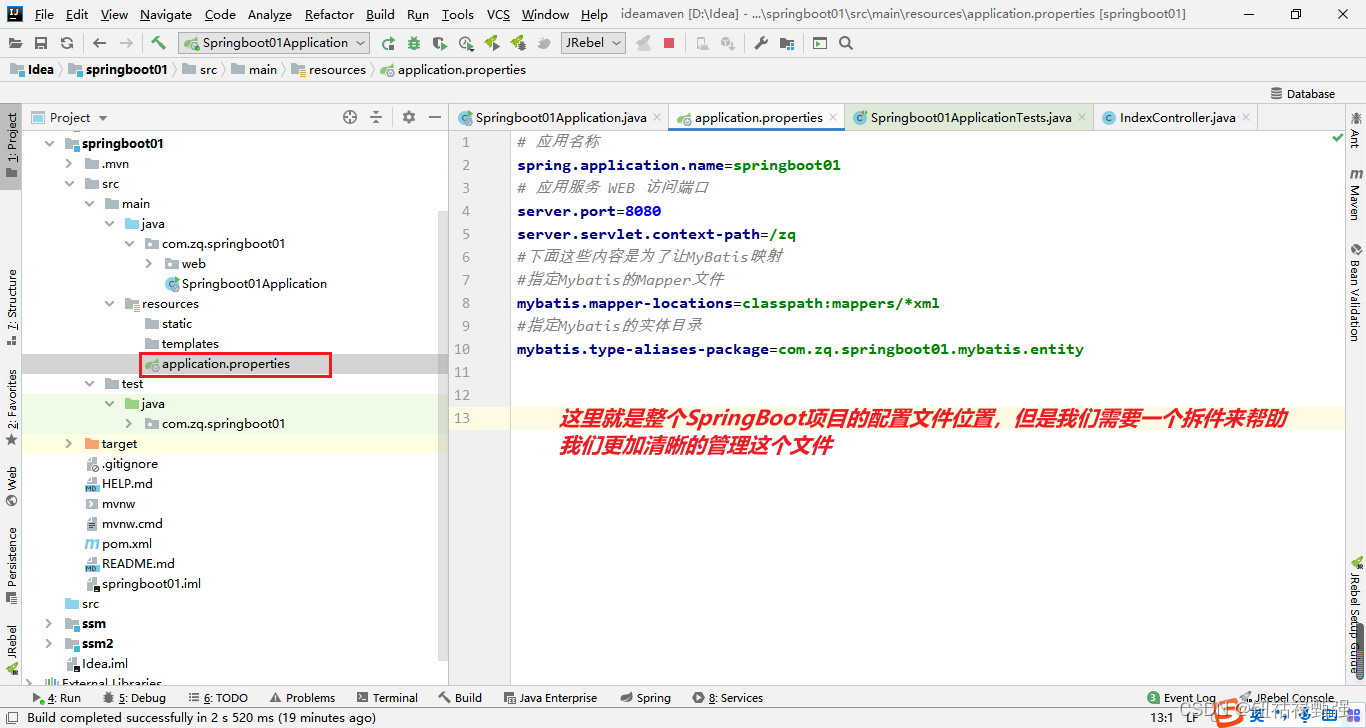Click the 13:1 cursor position in status bar
The image size is (1366, 728).
(1162, 717)
